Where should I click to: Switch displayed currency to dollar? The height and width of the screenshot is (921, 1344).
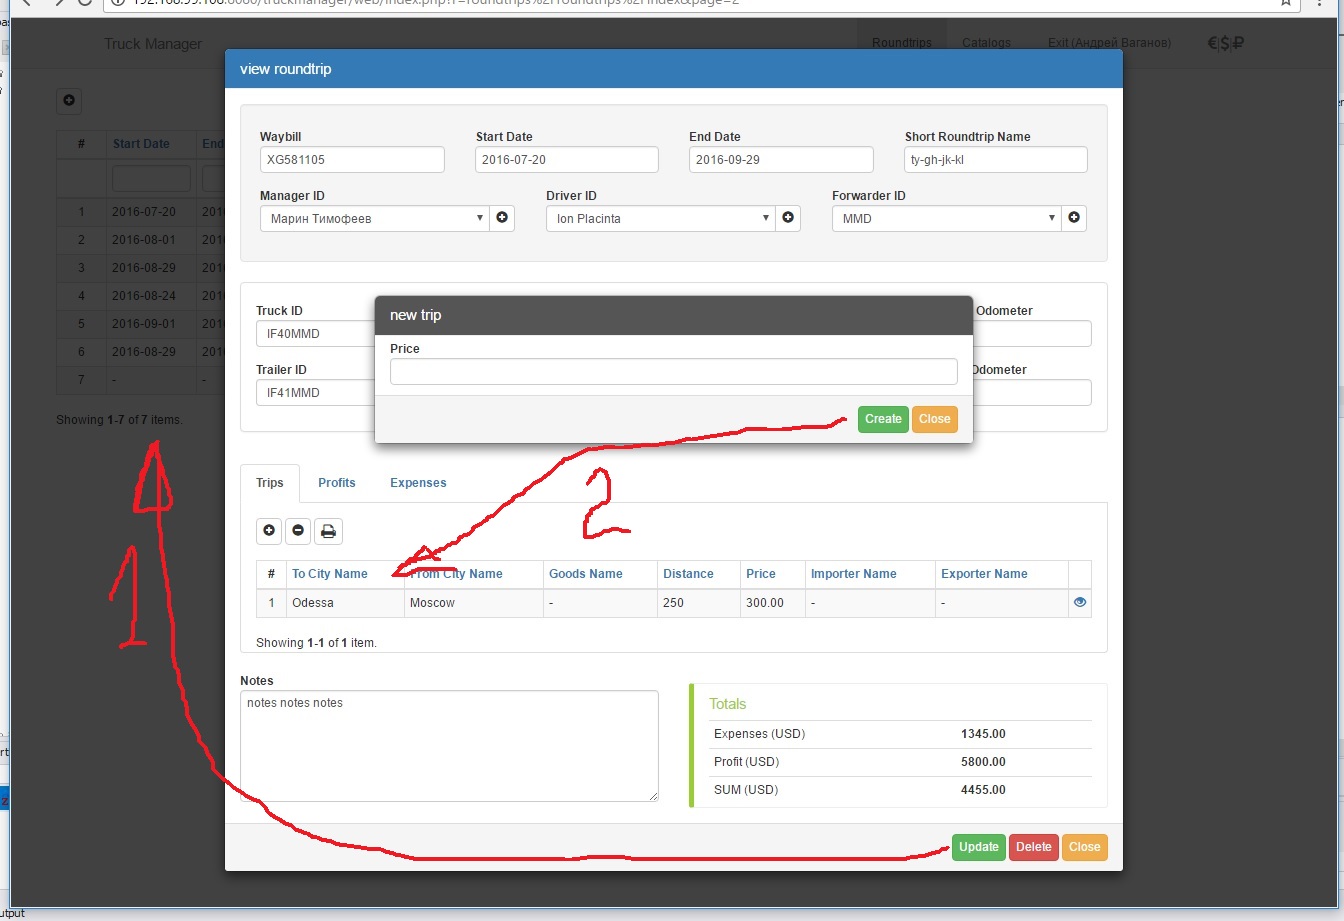pyautogui.click(x=1226, y=43)
